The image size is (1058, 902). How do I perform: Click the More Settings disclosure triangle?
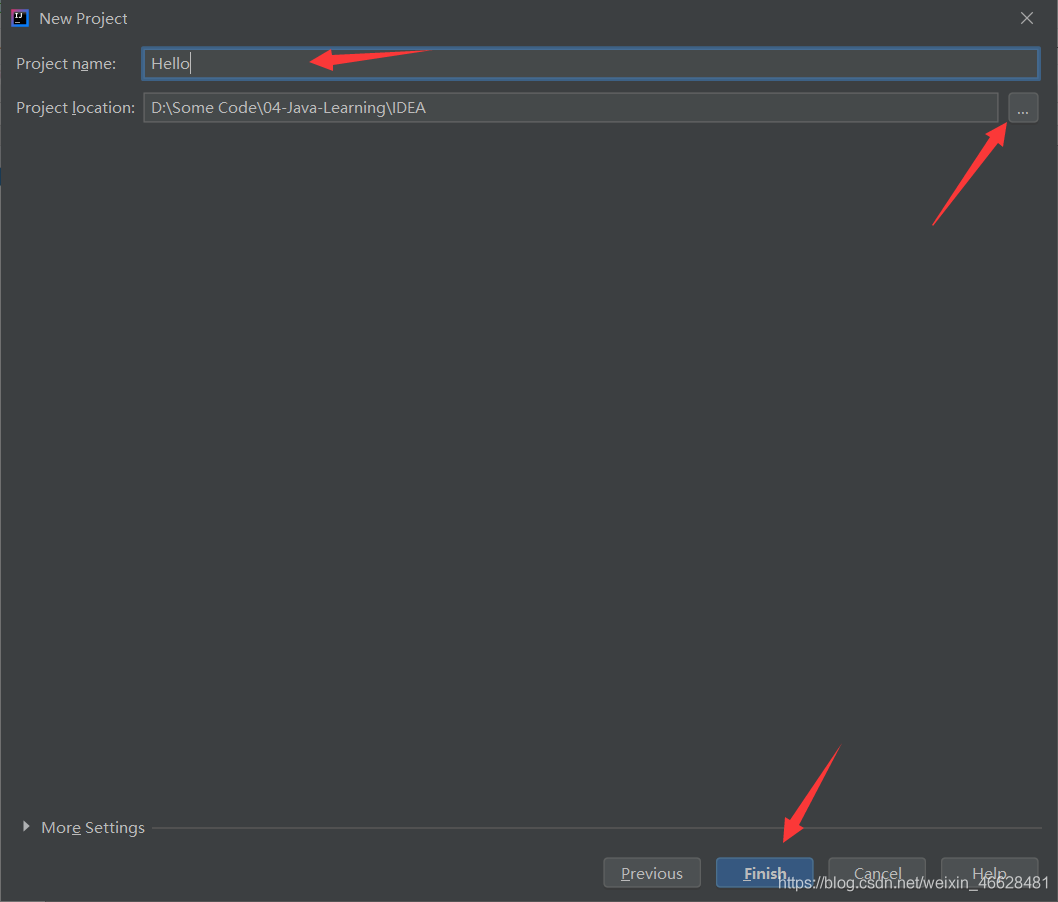pyautogui.click(x=26, y=827)
